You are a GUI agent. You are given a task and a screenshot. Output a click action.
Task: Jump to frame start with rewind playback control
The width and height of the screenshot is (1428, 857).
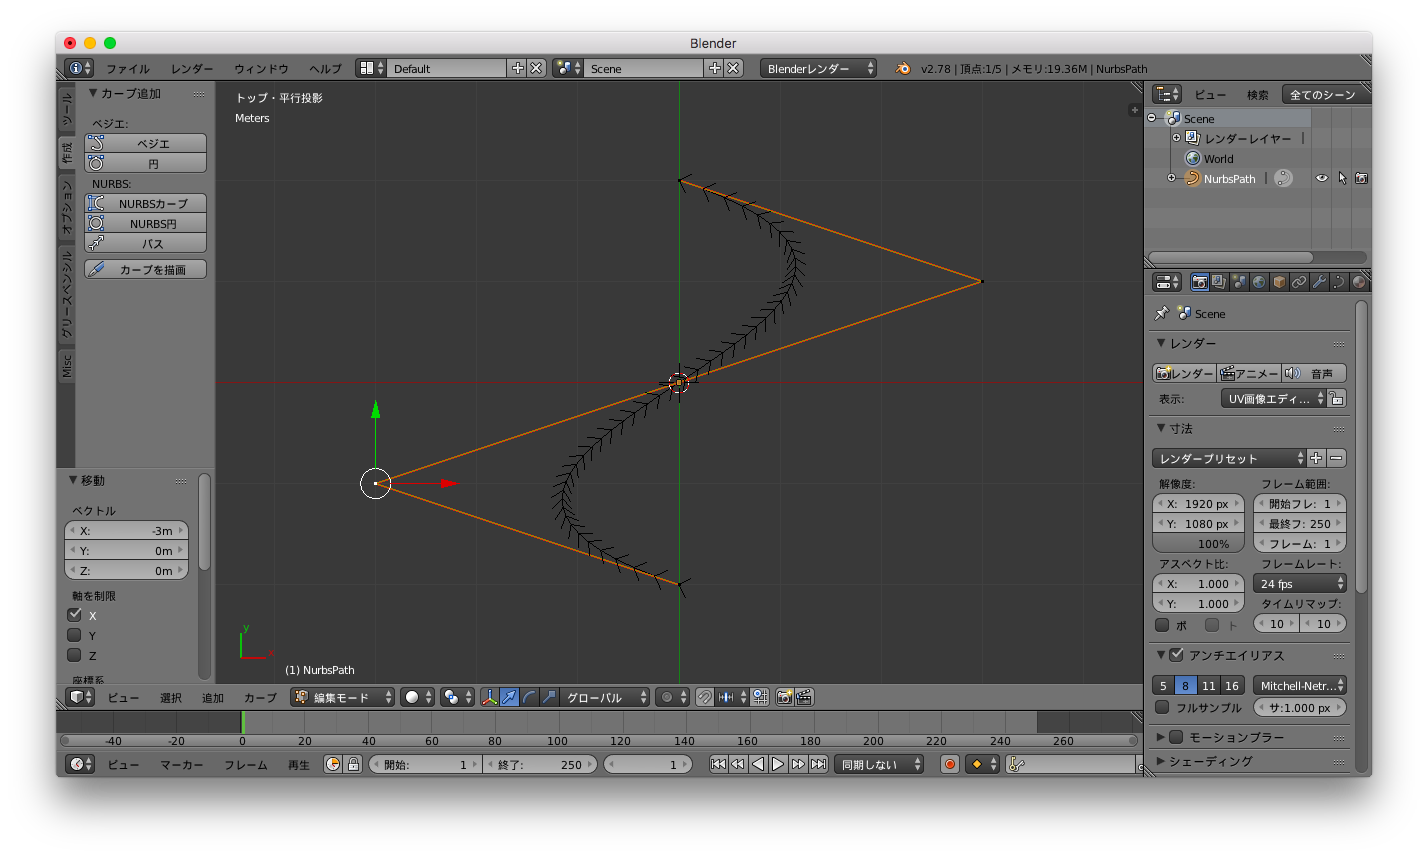[x=718, y=763]
